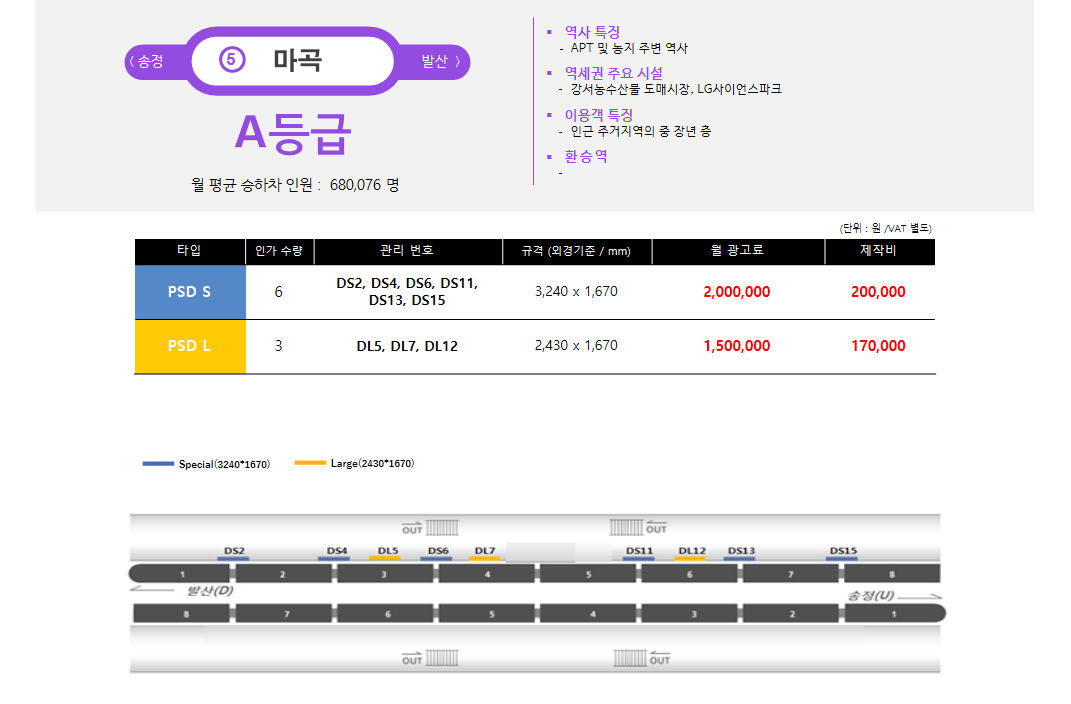
Task: Click the lower right OUT stairs icon
Action: [x=642, y=659]
